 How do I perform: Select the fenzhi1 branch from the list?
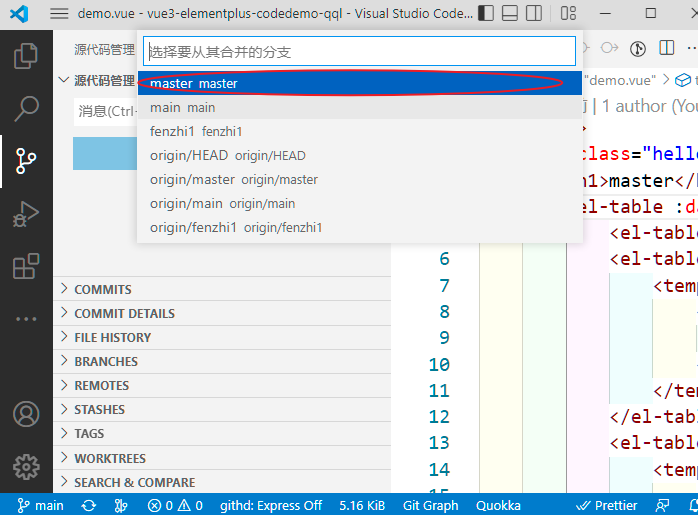coord(360,131)
